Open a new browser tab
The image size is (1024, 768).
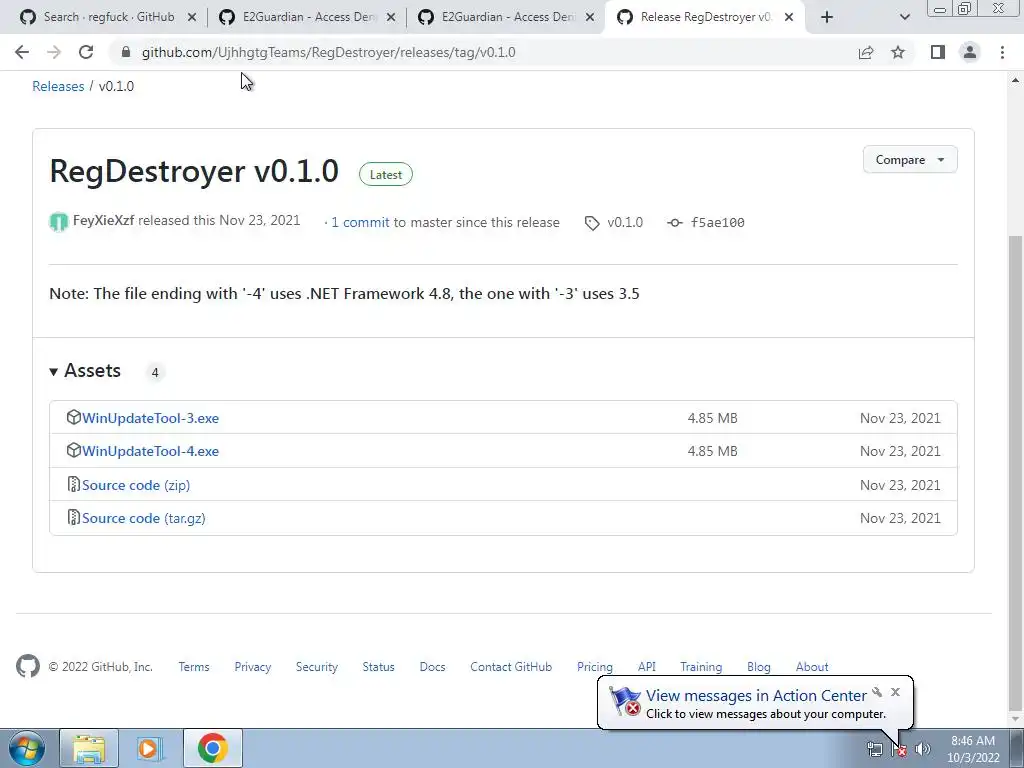827,17
